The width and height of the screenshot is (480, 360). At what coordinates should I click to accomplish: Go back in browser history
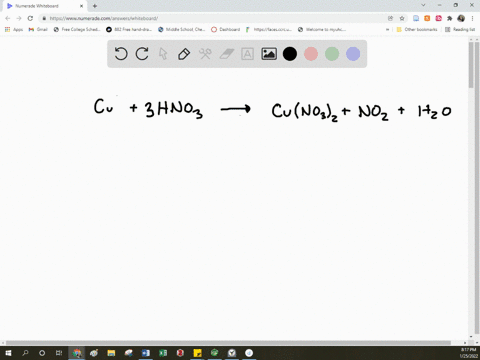(x=8, y=18)
